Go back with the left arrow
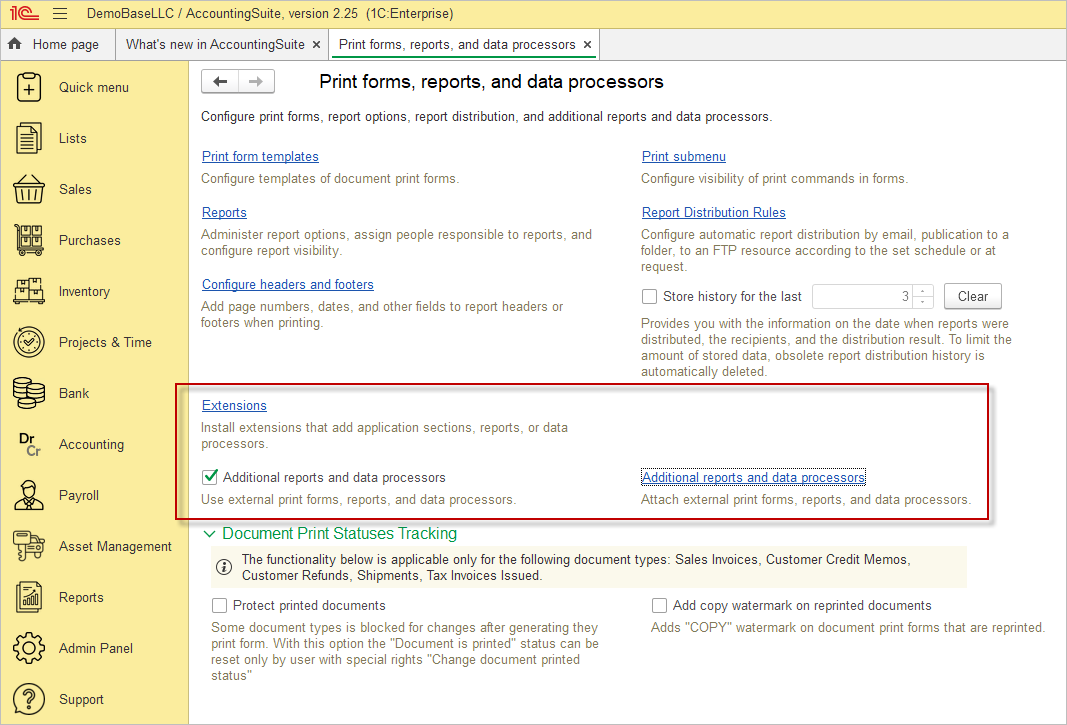The image size is (1067, 725). 220,82
